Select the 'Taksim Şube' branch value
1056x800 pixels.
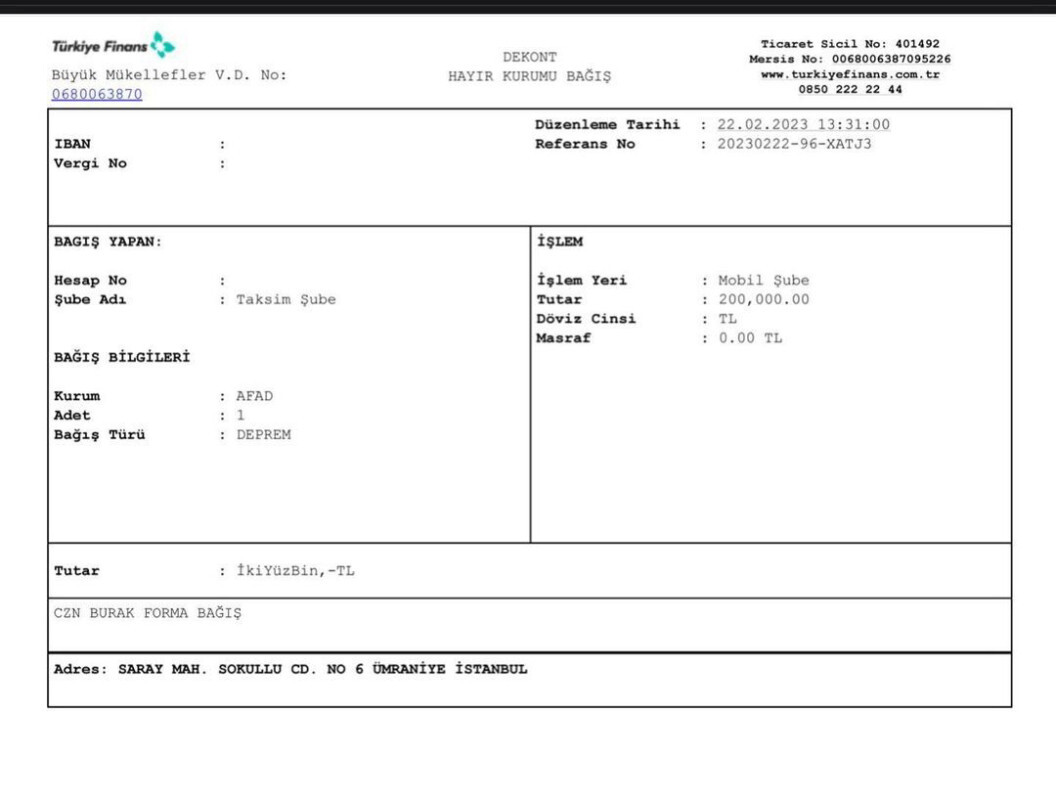point(286,300)
